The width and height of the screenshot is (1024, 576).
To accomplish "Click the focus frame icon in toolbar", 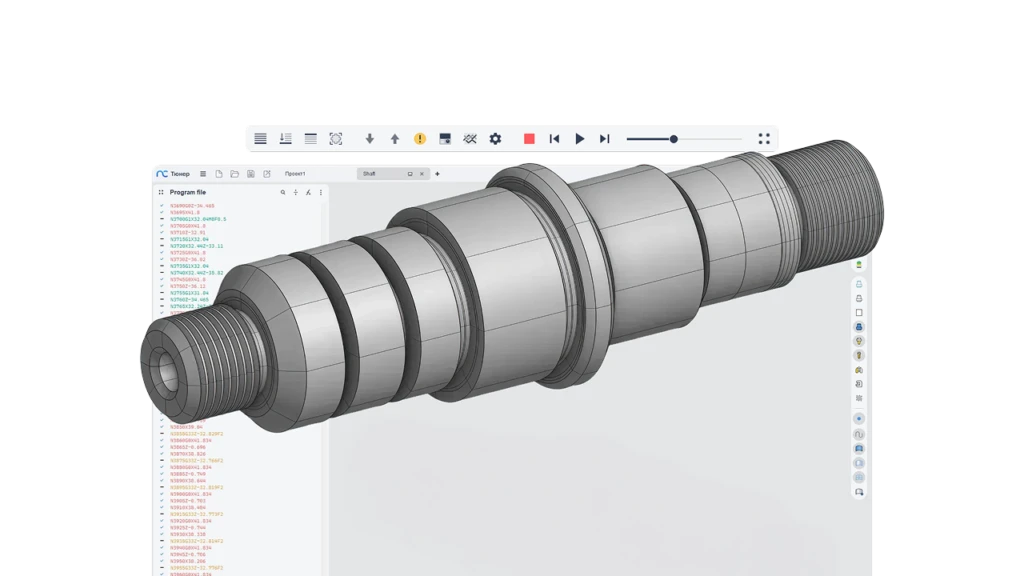I will [x=336, y=139].
